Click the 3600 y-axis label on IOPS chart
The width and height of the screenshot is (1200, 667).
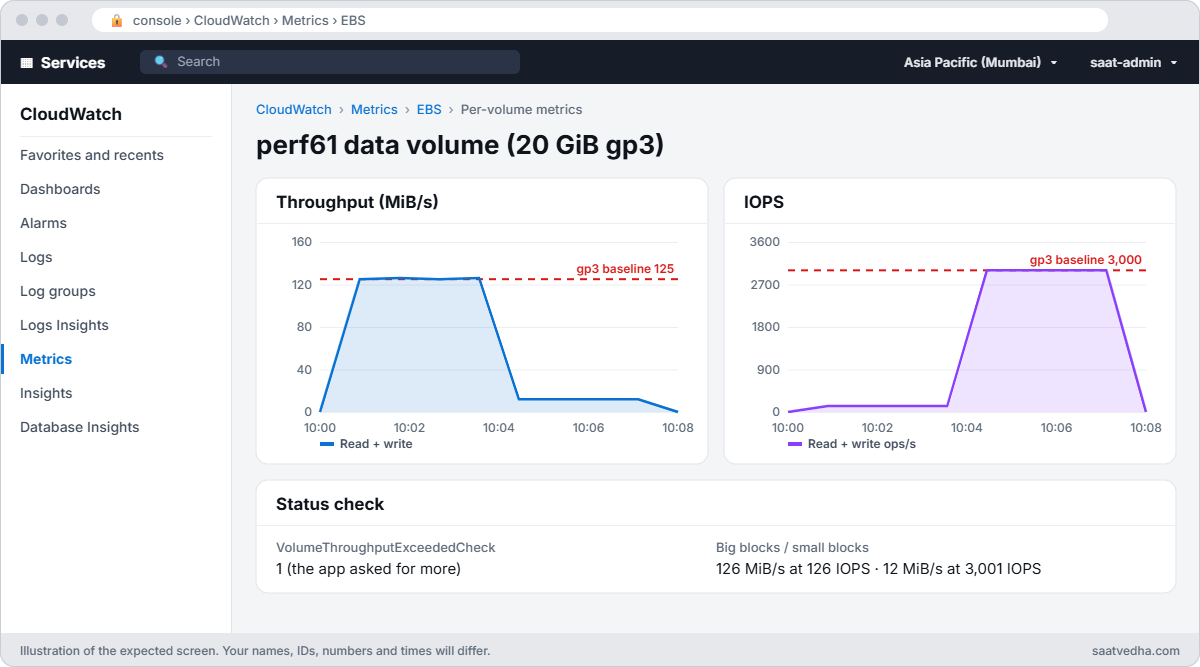pyautogui.click(x=765, y=242)
